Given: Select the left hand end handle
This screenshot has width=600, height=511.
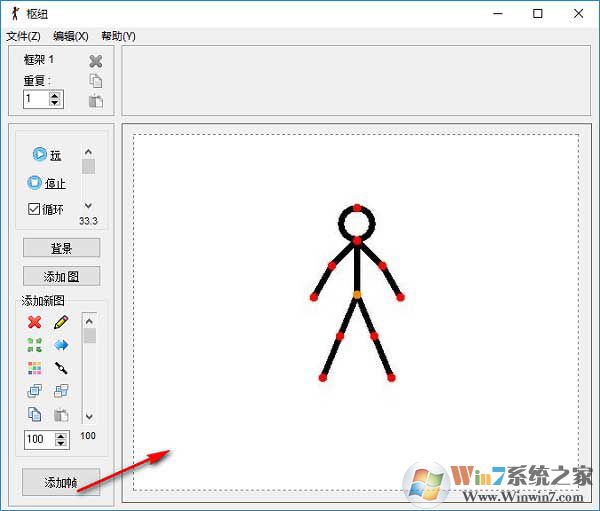Looking at the screenshot, I should (x=314, y=297).
